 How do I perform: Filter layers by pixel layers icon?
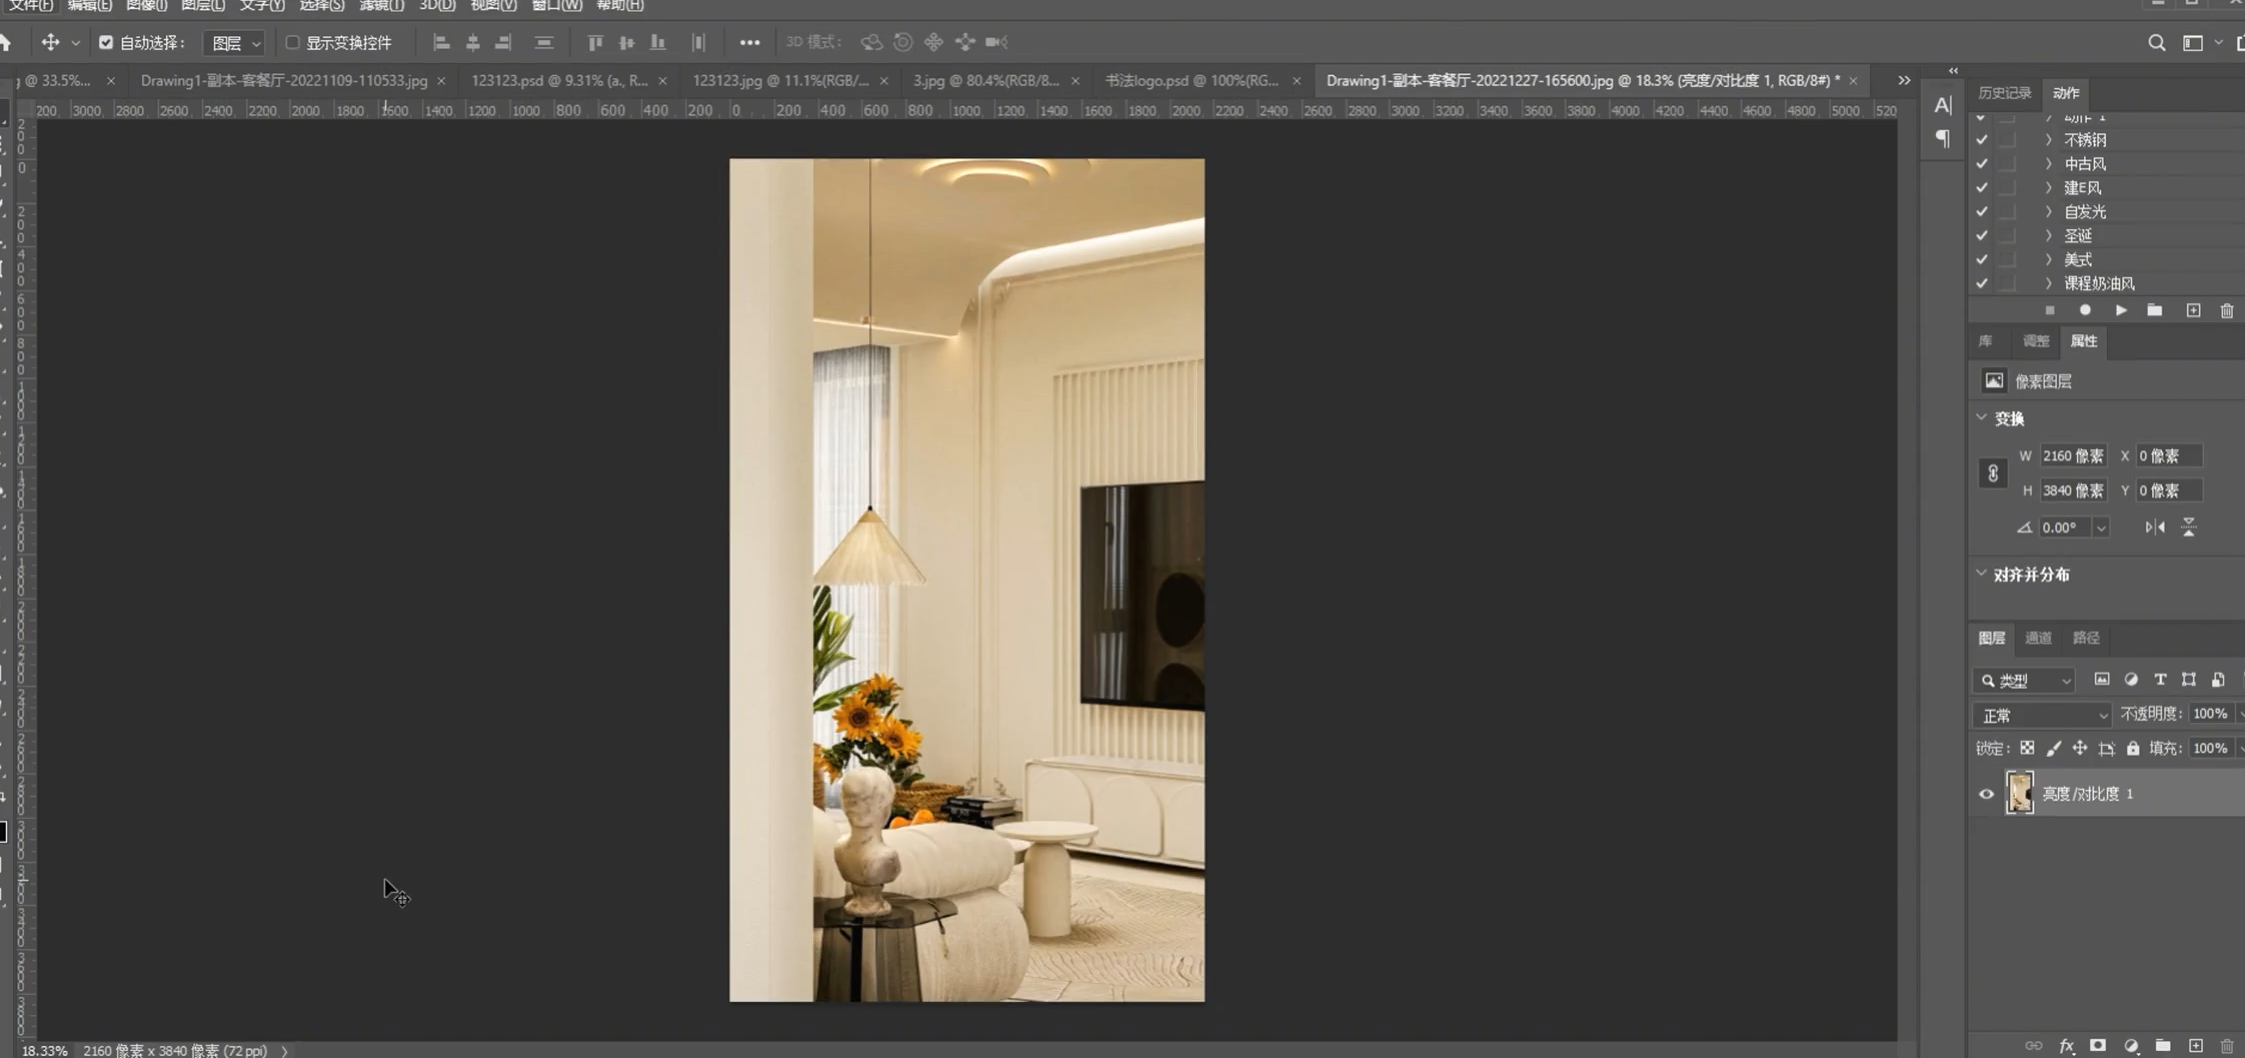pos(2102,680)
